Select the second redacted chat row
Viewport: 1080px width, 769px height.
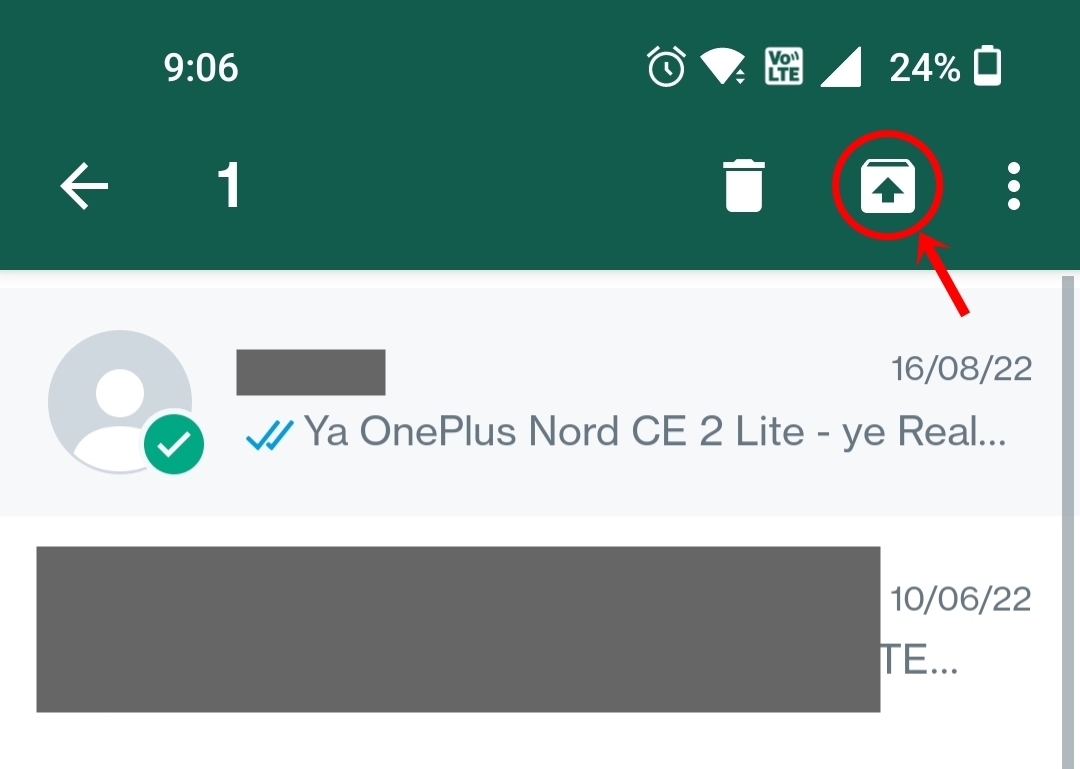pyautogui.click(x=530, y=629)
